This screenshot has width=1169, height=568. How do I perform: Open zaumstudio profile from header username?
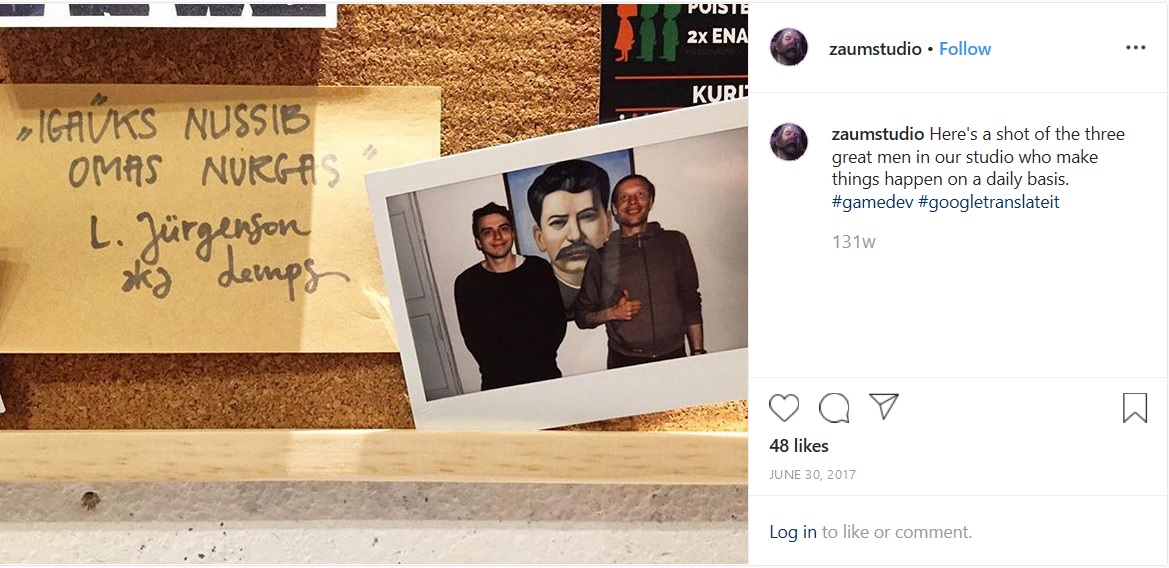tap(875, 48)
